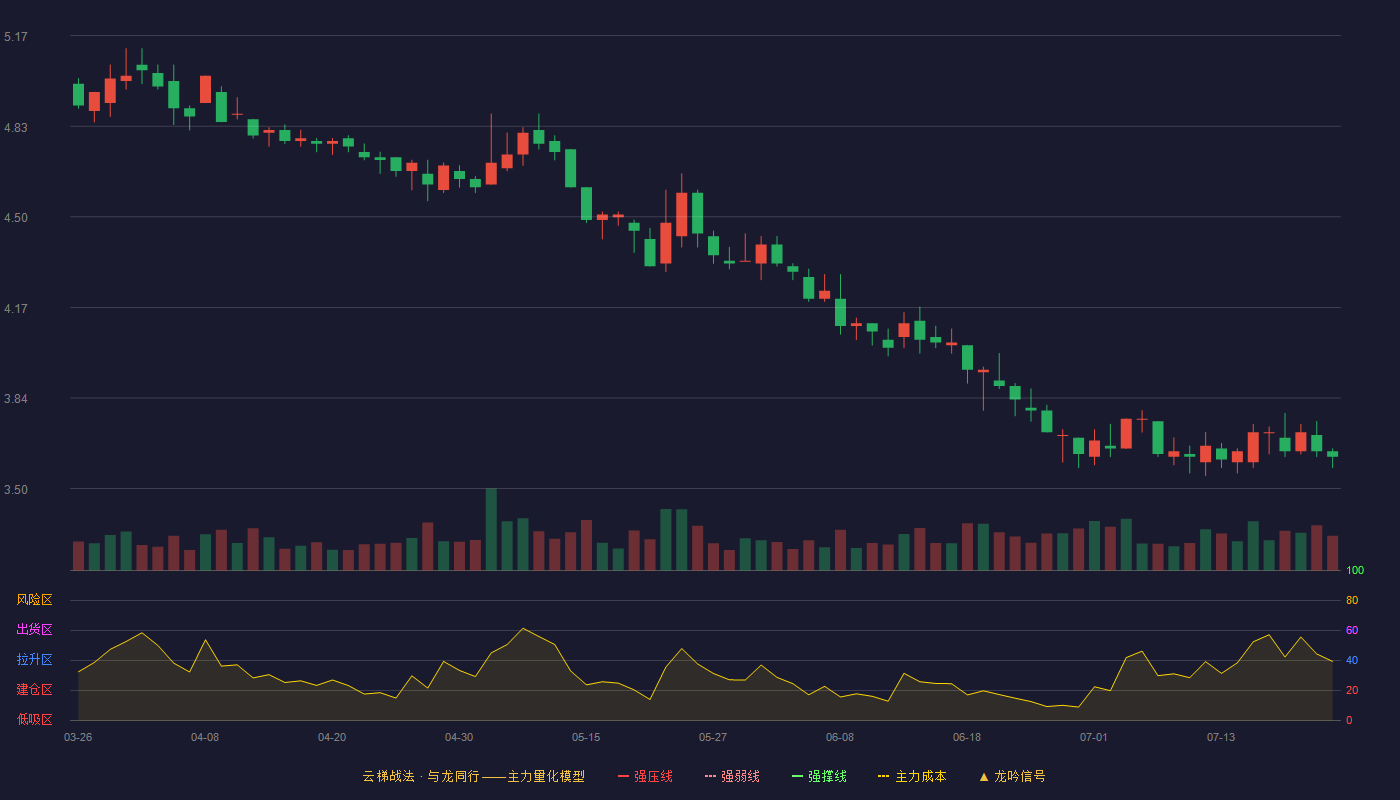1400x800 pixels.
Task: Click the 3.50 price axis label
Action: tap(16, 490)
